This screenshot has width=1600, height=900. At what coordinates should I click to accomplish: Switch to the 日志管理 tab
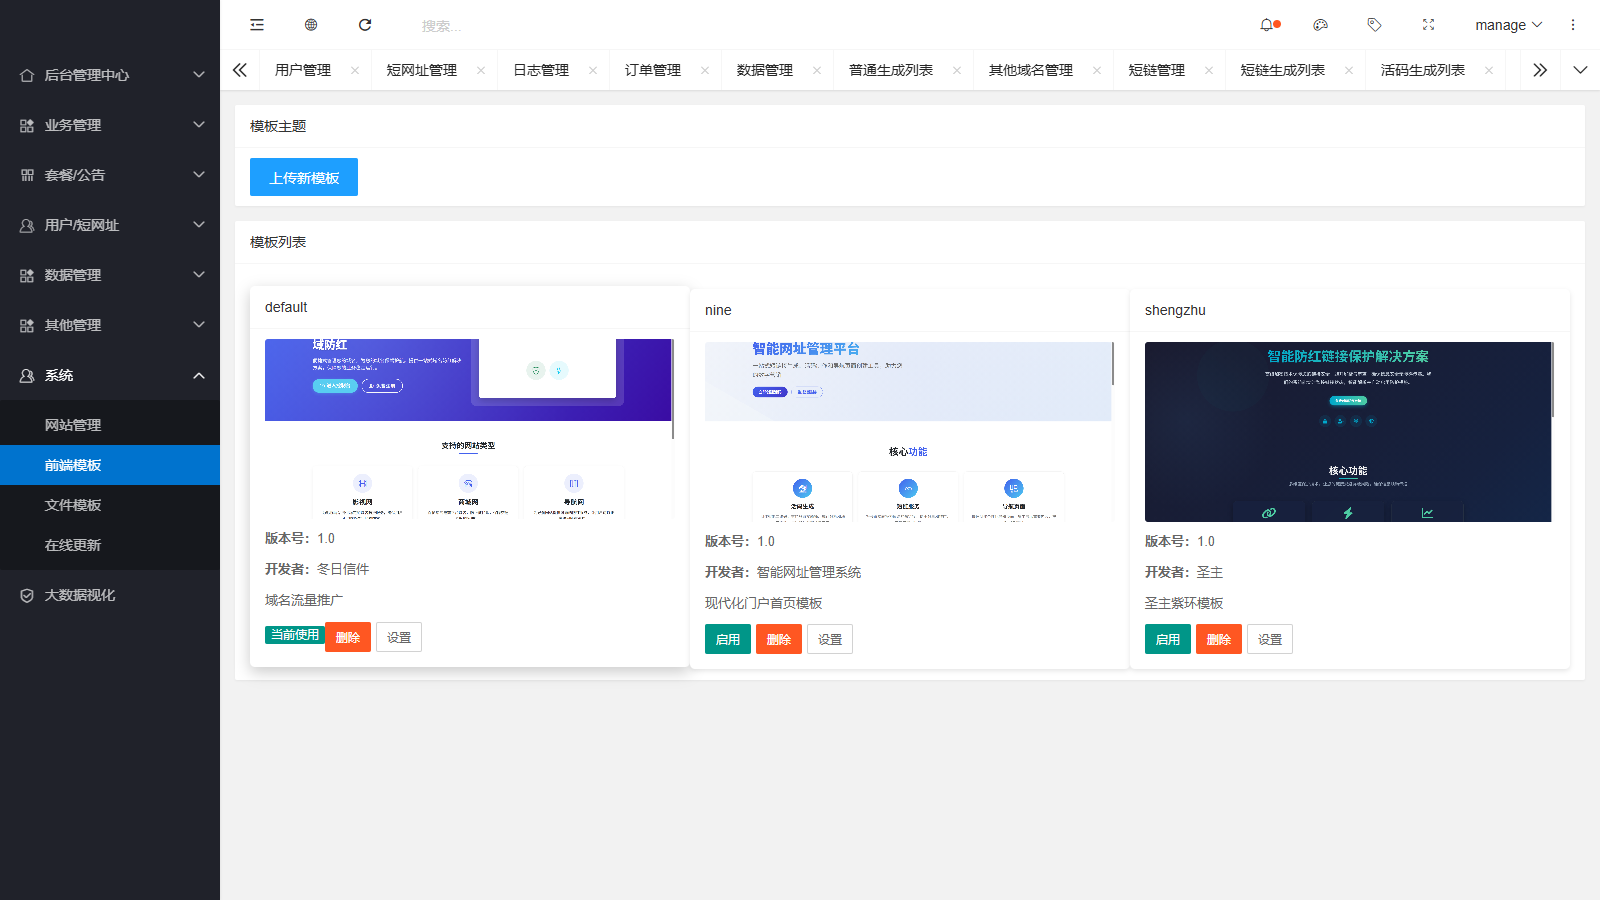click(543, 69)
